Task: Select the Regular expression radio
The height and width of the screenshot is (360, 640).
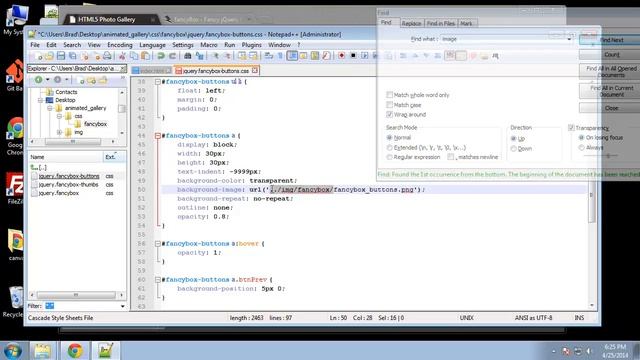Action: [x=389, y=157]
